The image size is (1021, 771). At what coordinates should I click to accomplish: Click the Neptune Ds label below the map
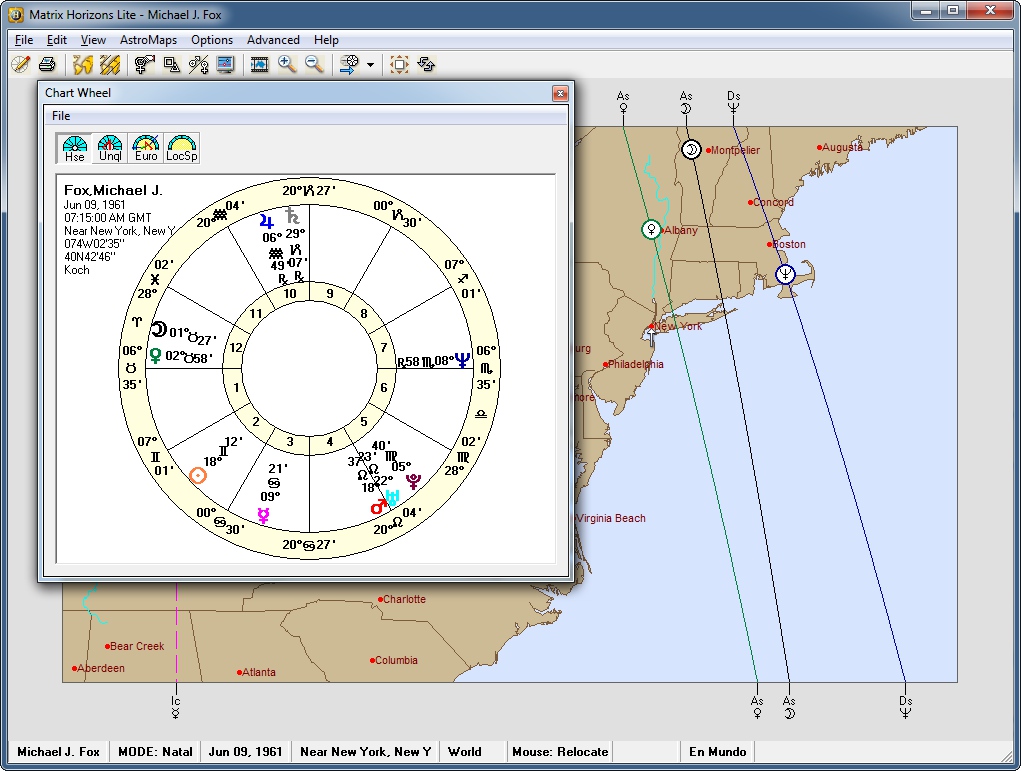pos(906,707)
